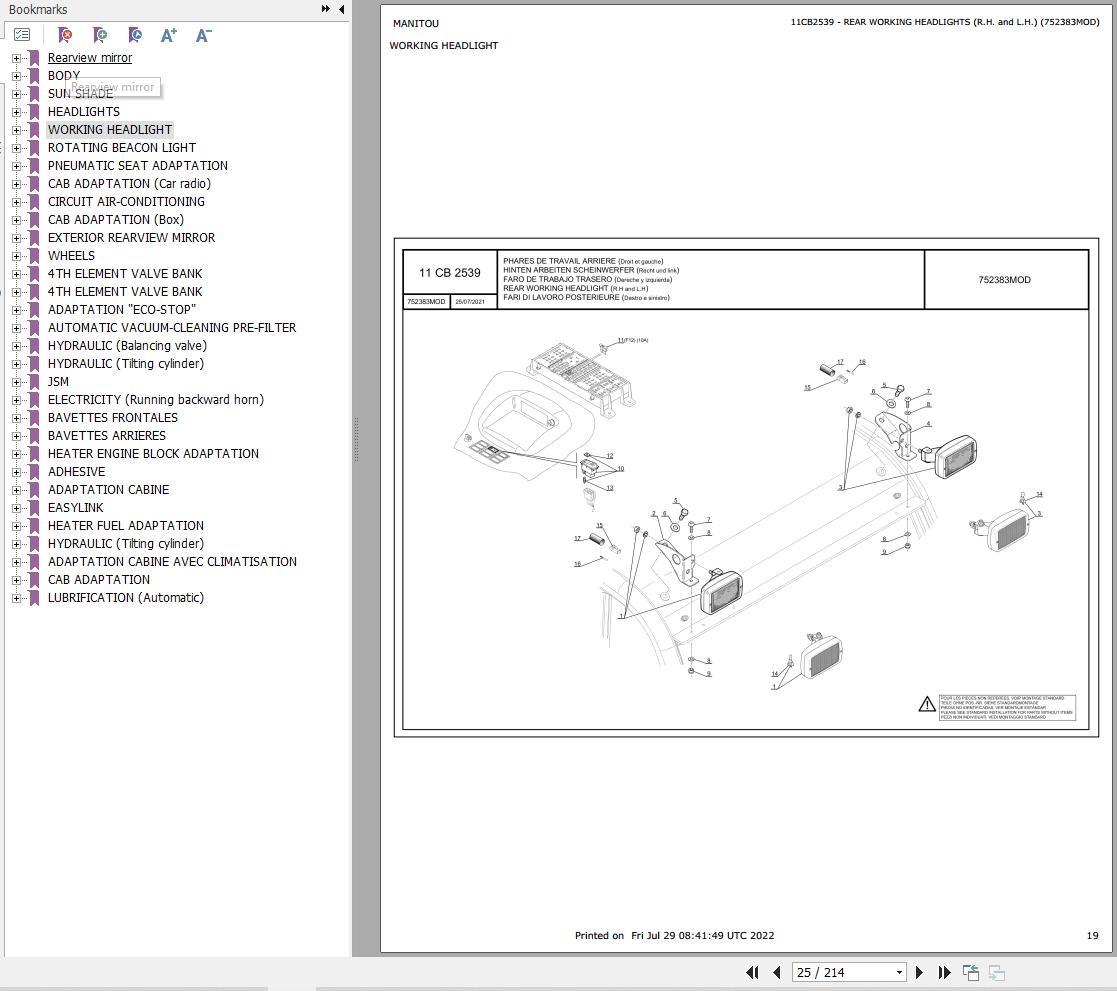
Task: Open ELECTRICITY (Running backward horn) bookmark
Action: tap(156, 400)
